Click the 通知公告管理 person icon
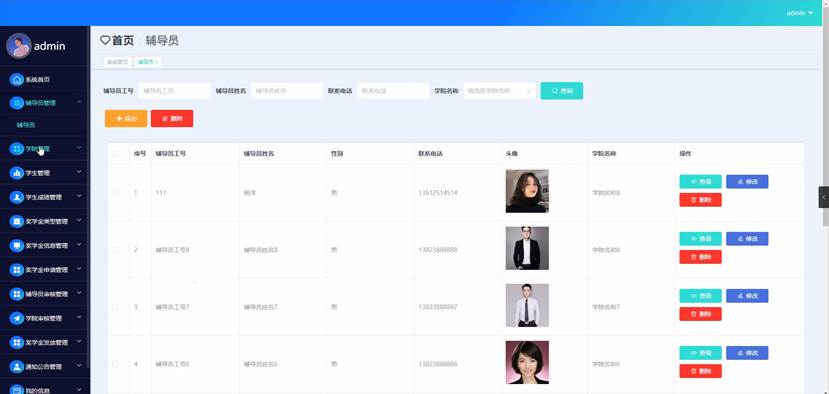This screenshot has width=829, height=394. [17, 366]
